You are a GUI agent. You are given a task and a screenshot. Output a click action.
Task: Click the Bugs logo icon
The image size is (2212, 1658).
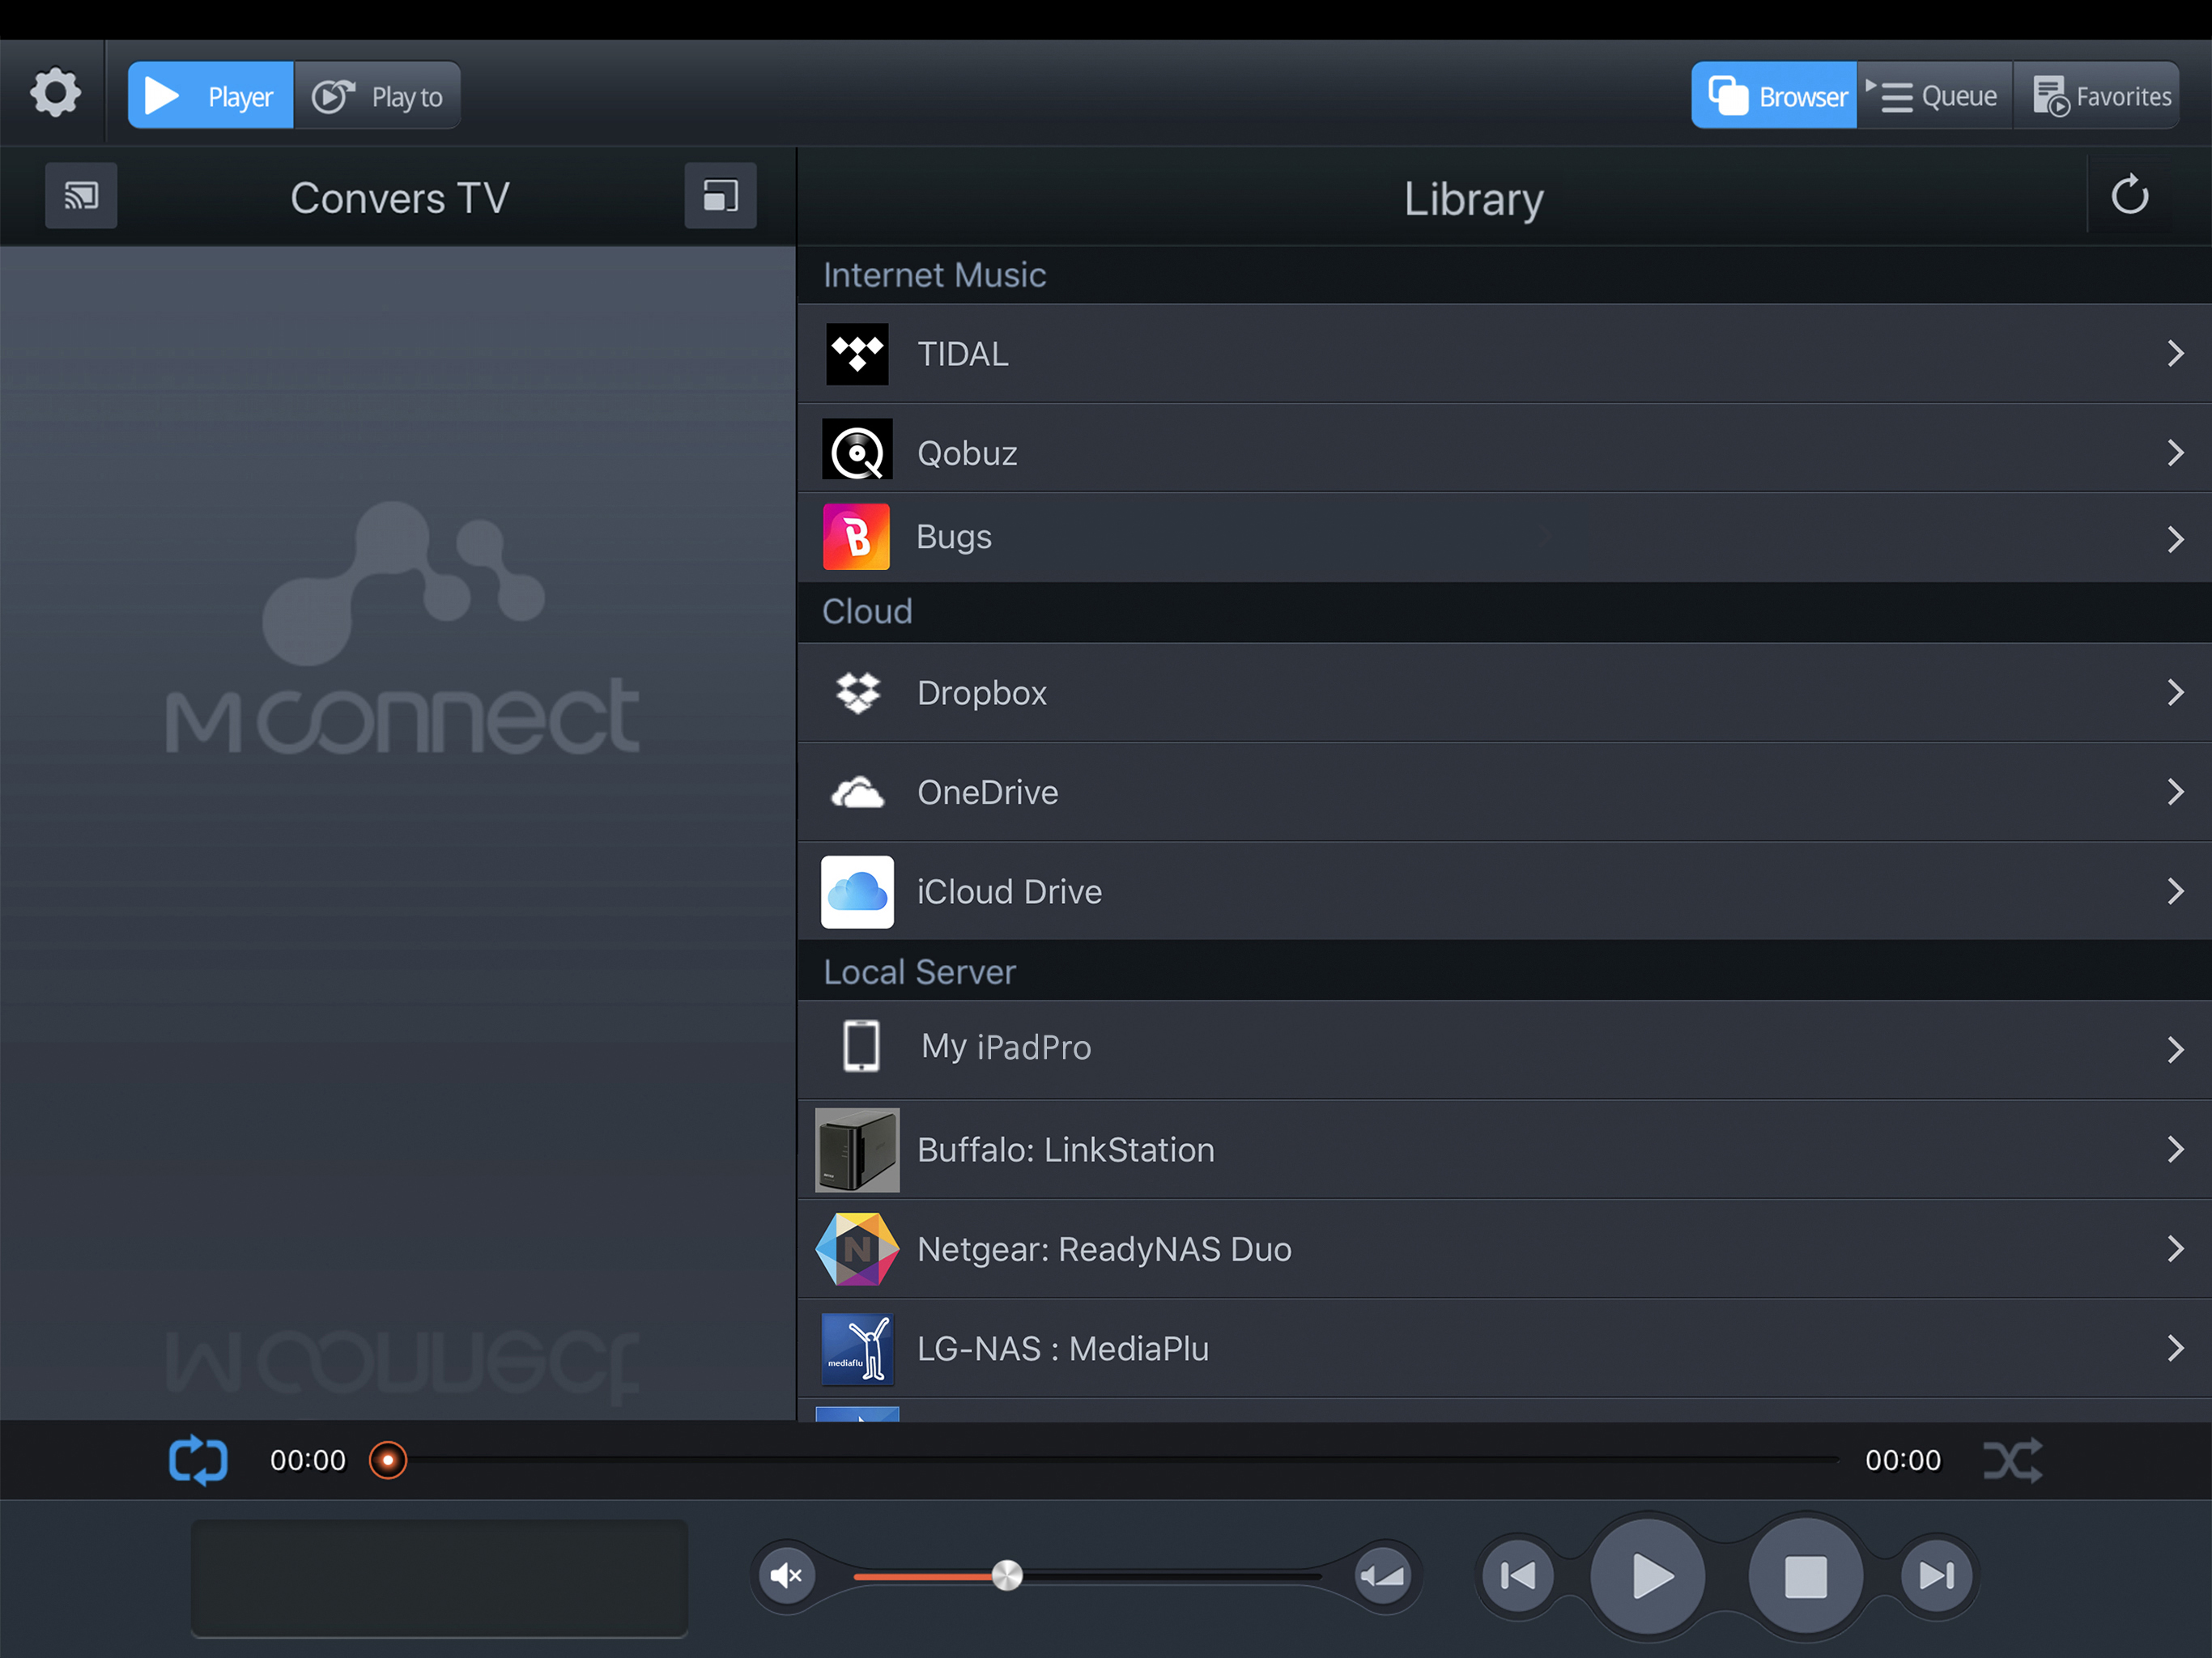(x=856, y=537)
